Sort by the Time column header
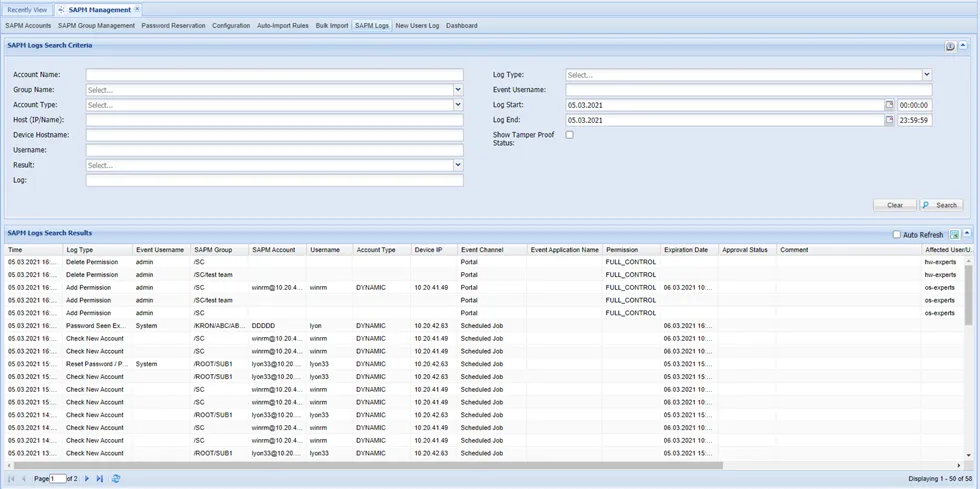 point(33,250)
